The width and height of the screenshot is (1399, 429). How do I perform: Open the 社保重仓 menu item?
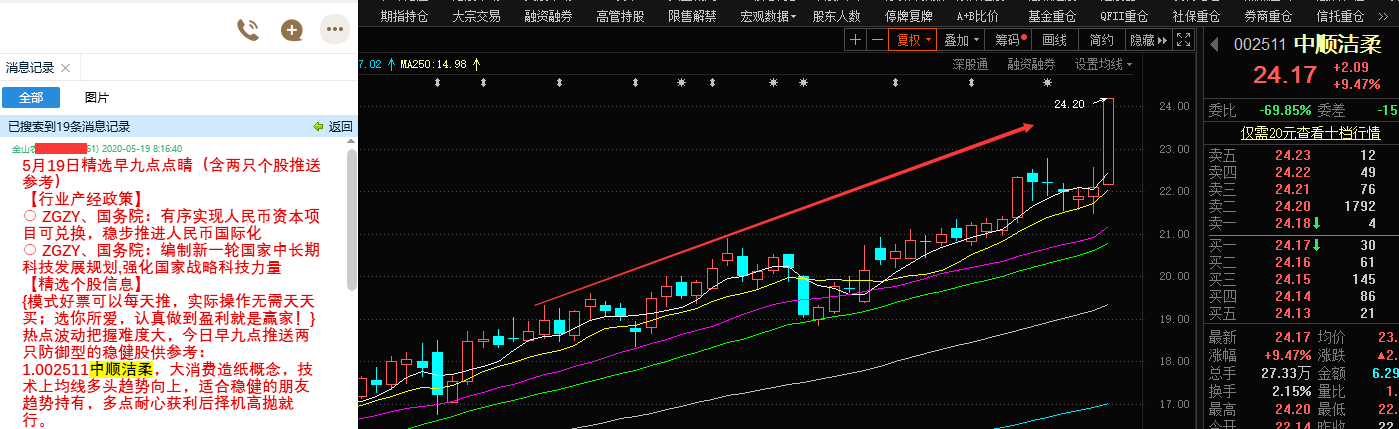pos(1196,16)
